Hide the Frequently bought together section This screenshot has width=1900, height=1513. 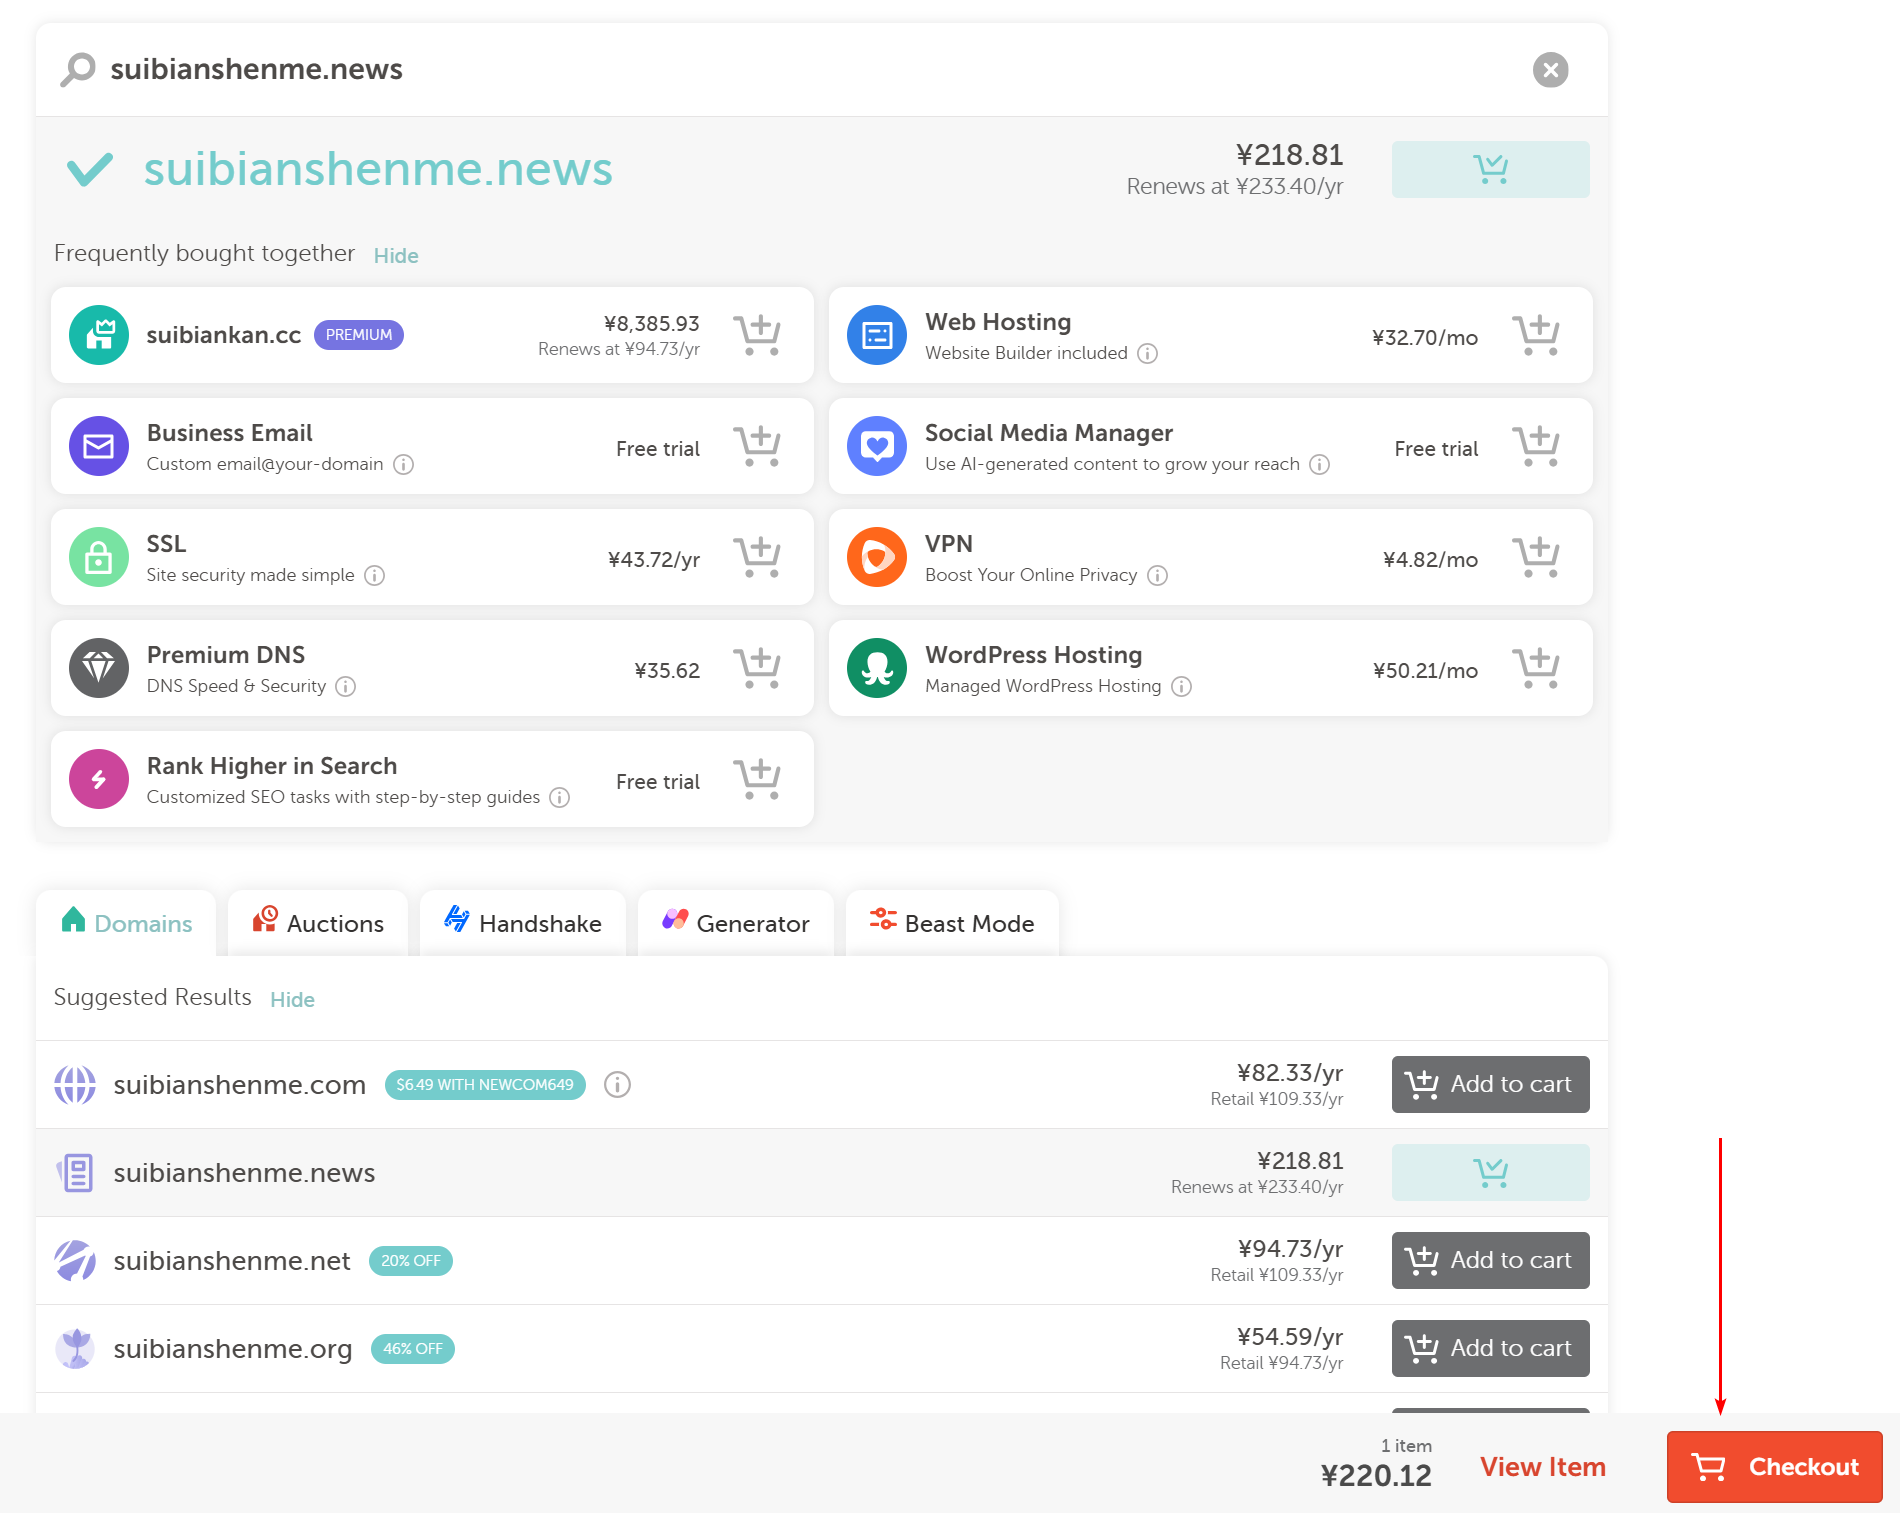(396, 256)
